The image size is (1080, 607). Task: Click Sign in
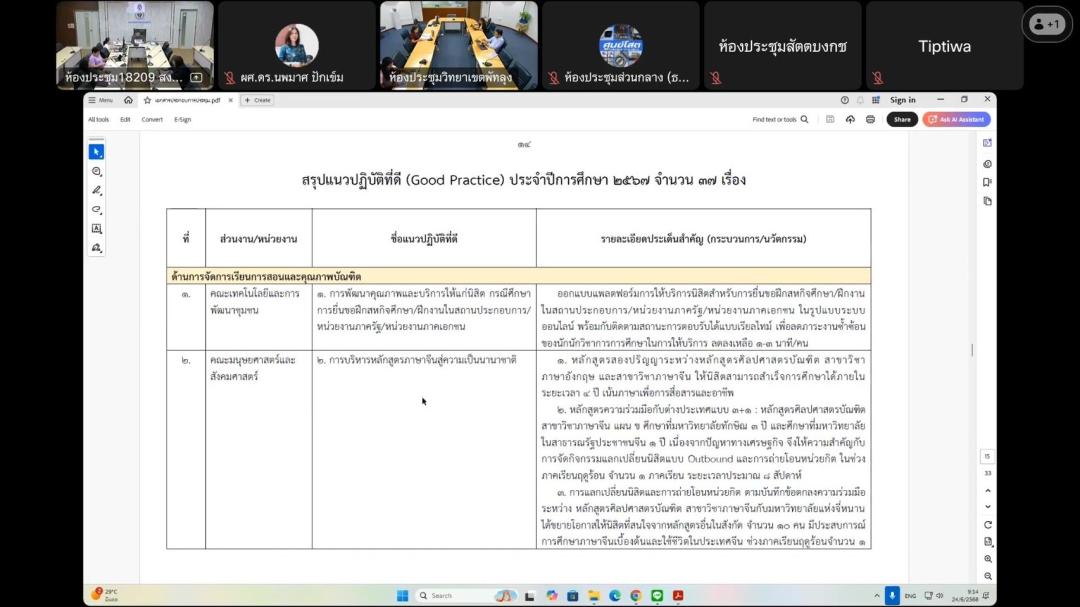(902, 100)
